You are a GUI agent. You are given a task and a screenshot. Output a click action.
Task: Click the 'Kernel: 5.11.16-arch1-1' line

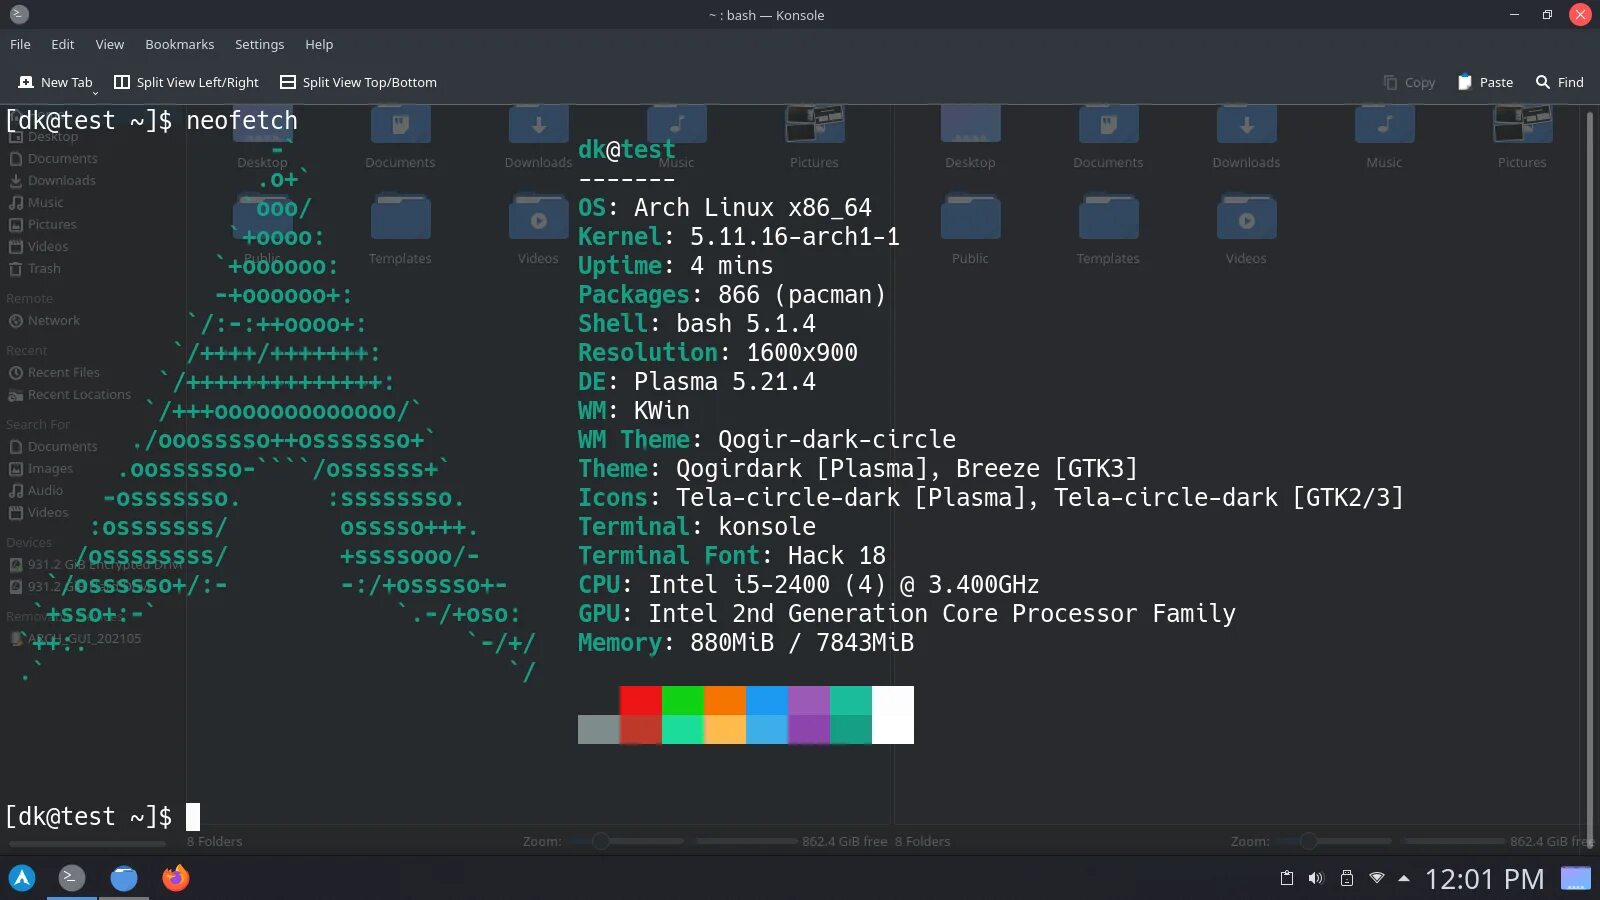(x=739, y=237)
